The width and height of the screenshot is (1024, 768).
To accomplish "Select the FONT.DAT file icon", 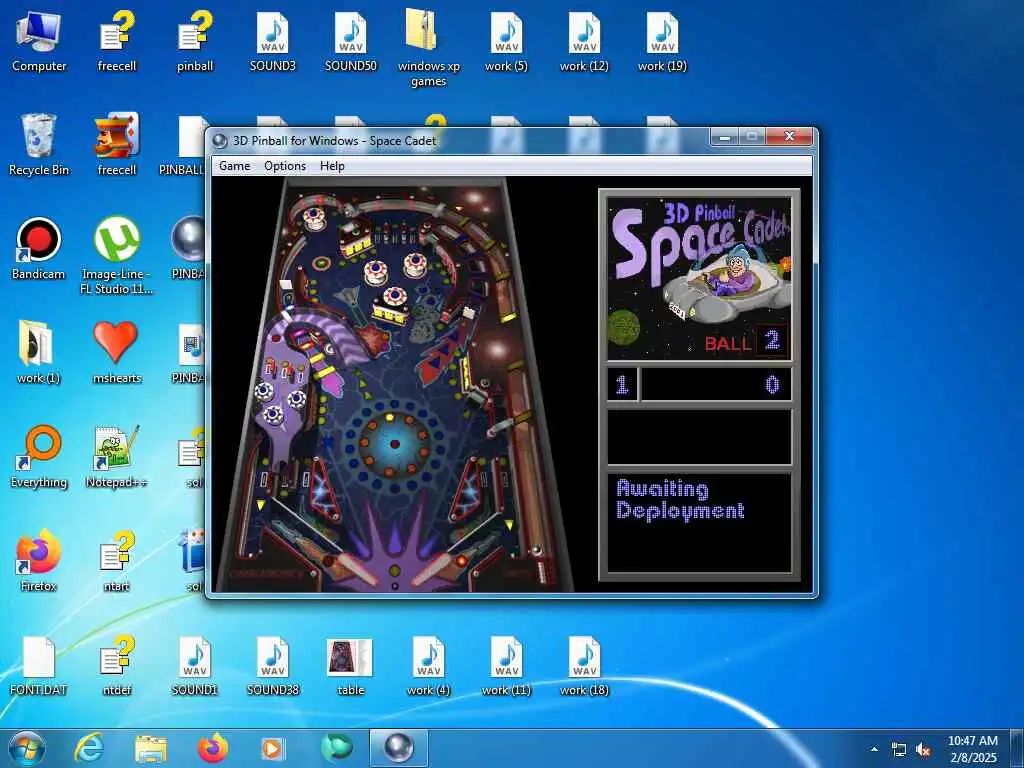I will pos(39,665).
